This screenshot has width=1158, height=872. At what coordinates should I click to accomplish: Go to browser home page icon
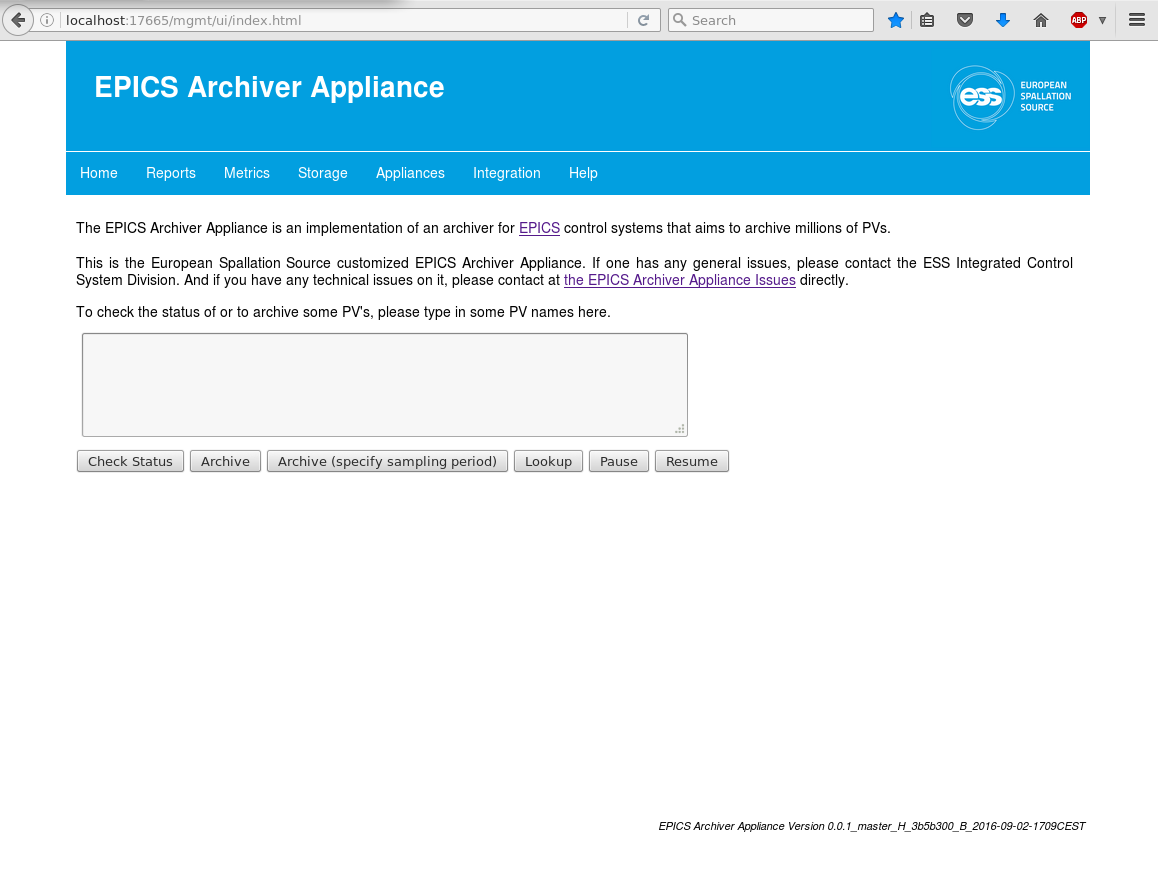click(1041, 20)
